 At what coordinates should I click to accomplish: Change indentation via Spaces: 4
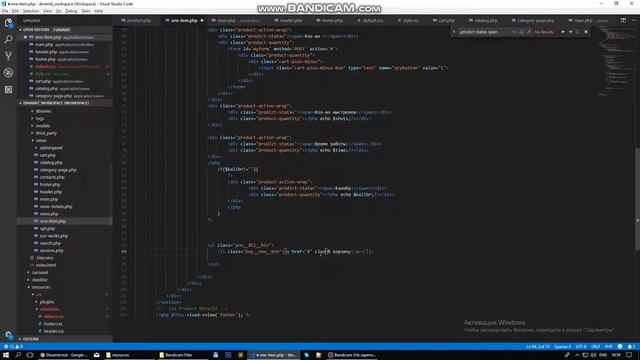[x=562, y=347]
